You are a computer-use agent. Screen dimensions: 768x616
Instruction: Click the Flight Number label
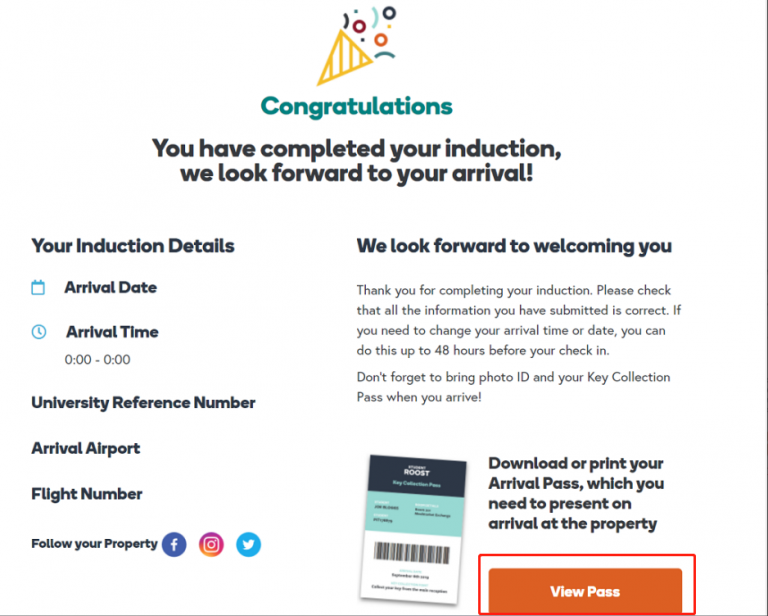[x=87, y=494]
